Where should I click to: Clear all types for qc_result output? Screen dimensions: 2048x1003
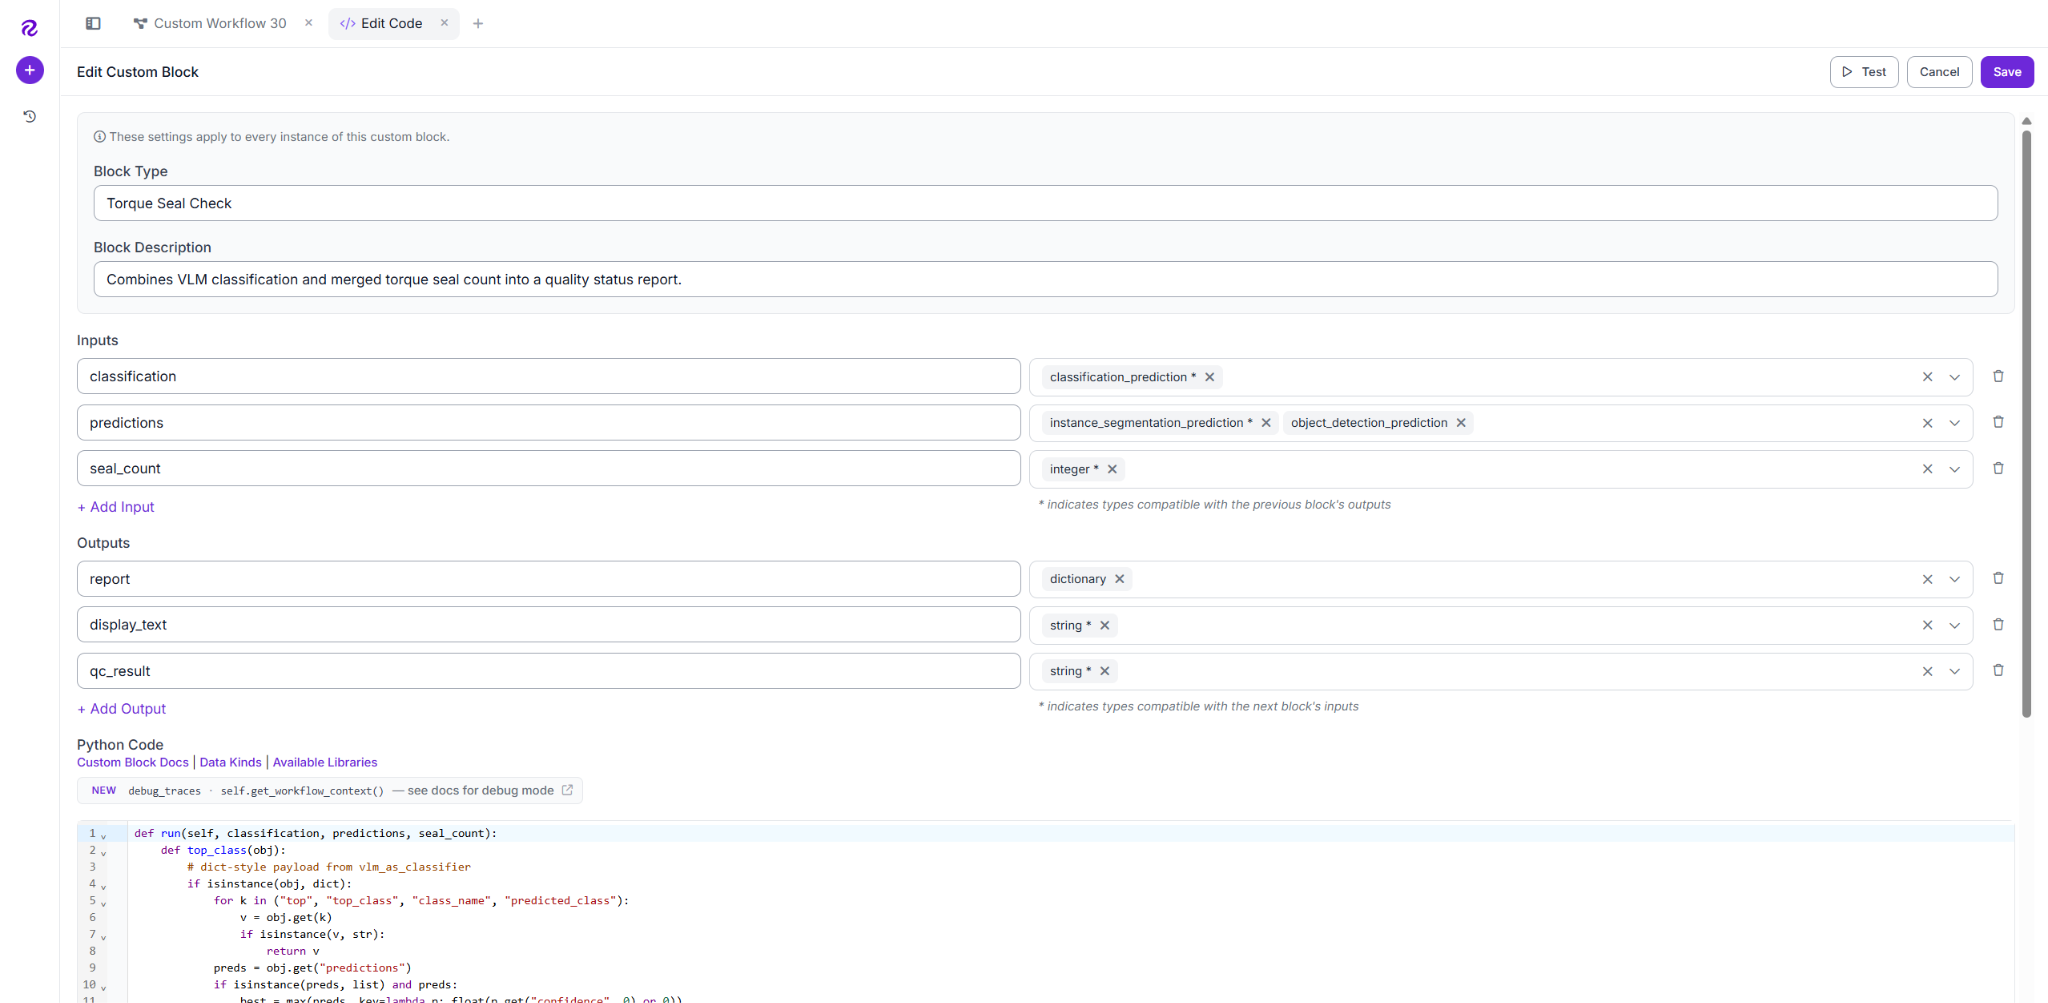click(1927, 671)
